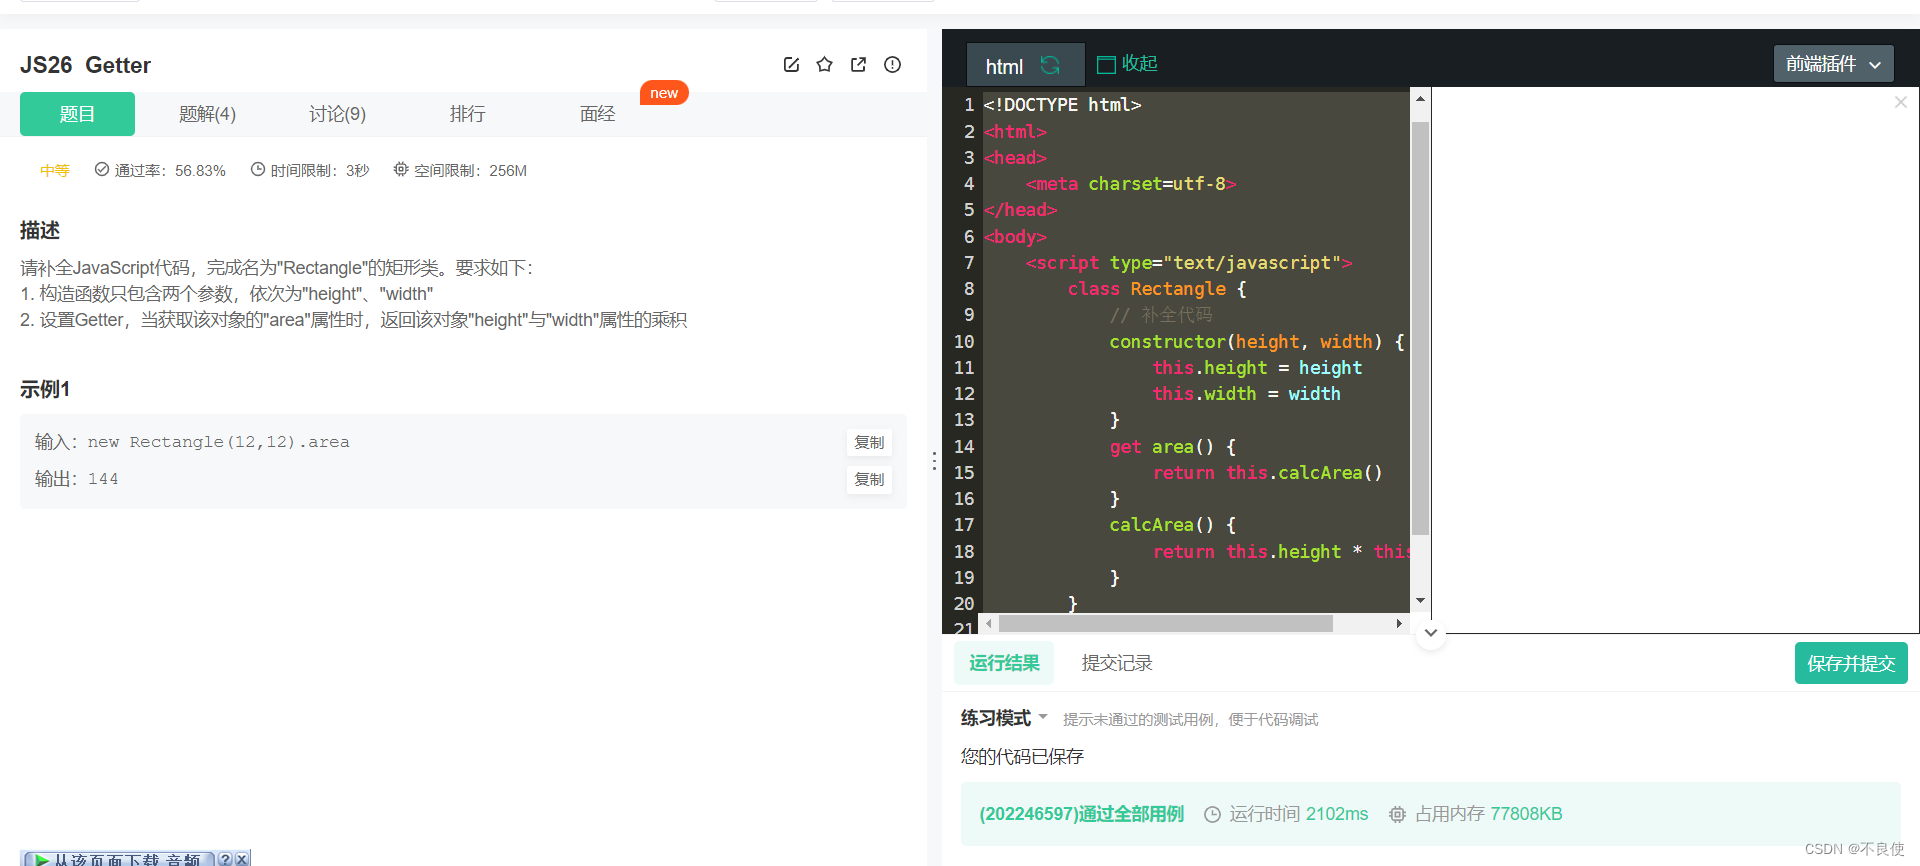Click the 通过率: 56.83% text
This screenshot has width=1920, height=866.
pos(170,171)
